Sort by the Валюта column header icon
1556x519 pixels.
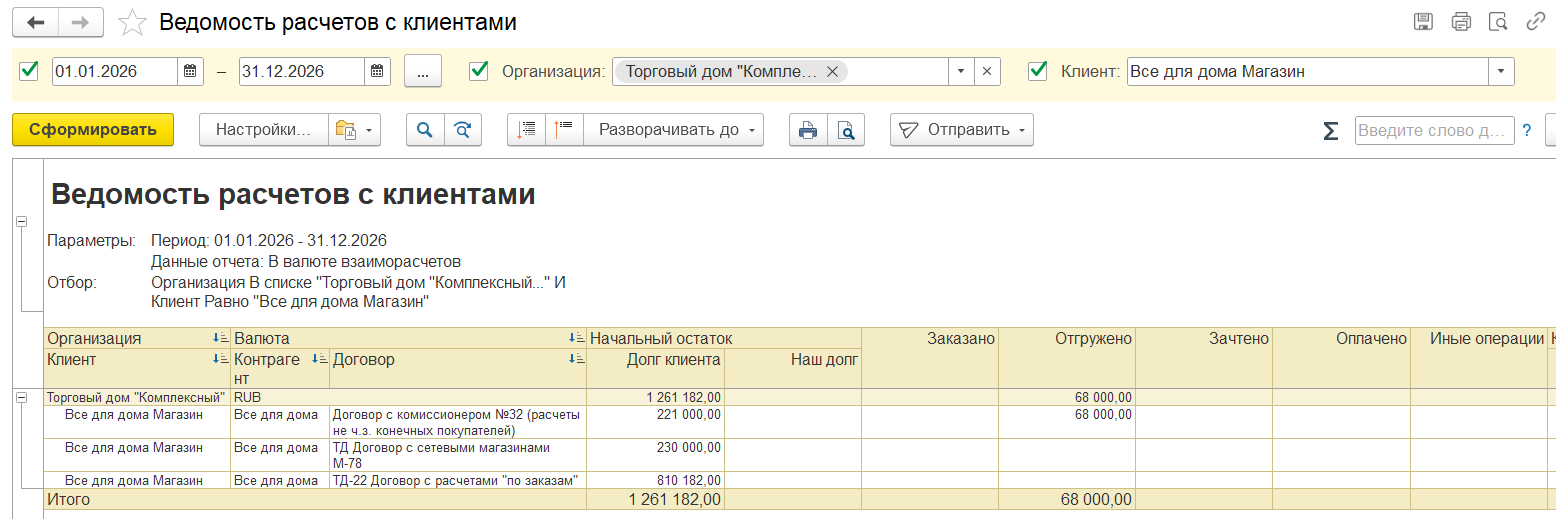(x=577, y=339)
